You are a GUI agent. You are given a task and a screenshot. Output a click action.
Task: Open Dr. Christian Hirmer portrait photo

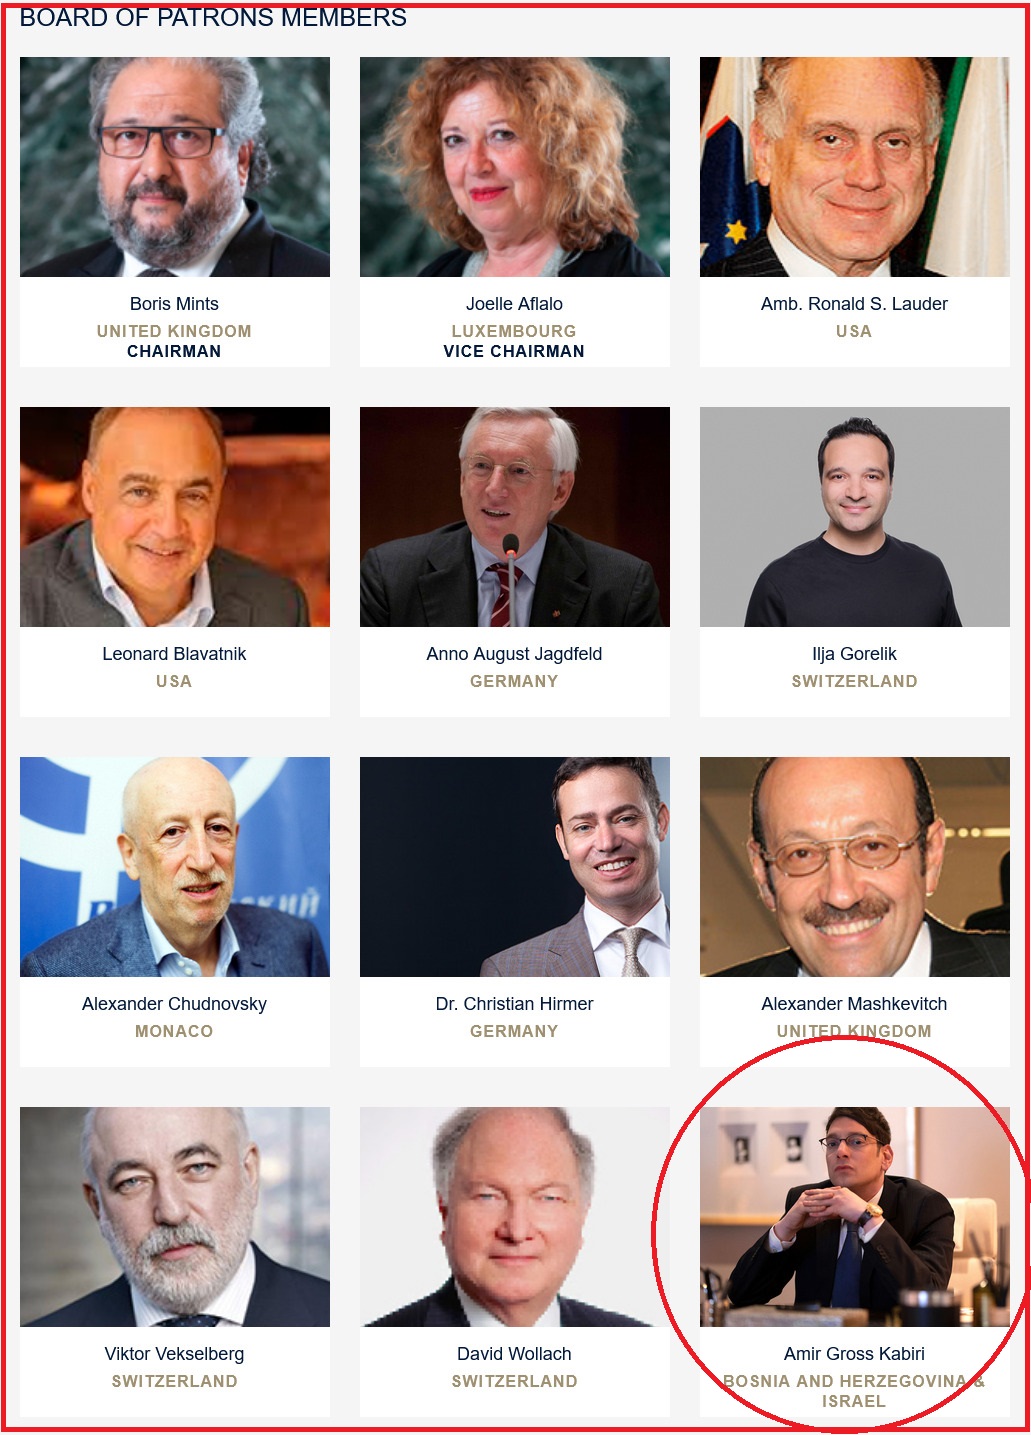tap(515, 867)
